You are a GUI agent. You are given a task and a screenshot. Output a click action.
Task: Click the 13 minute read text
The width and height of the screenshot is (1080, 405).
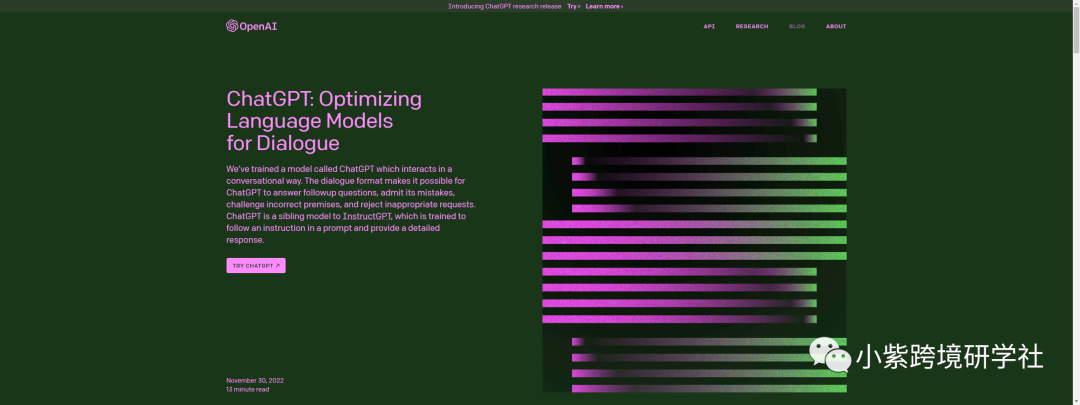point(247,389)
